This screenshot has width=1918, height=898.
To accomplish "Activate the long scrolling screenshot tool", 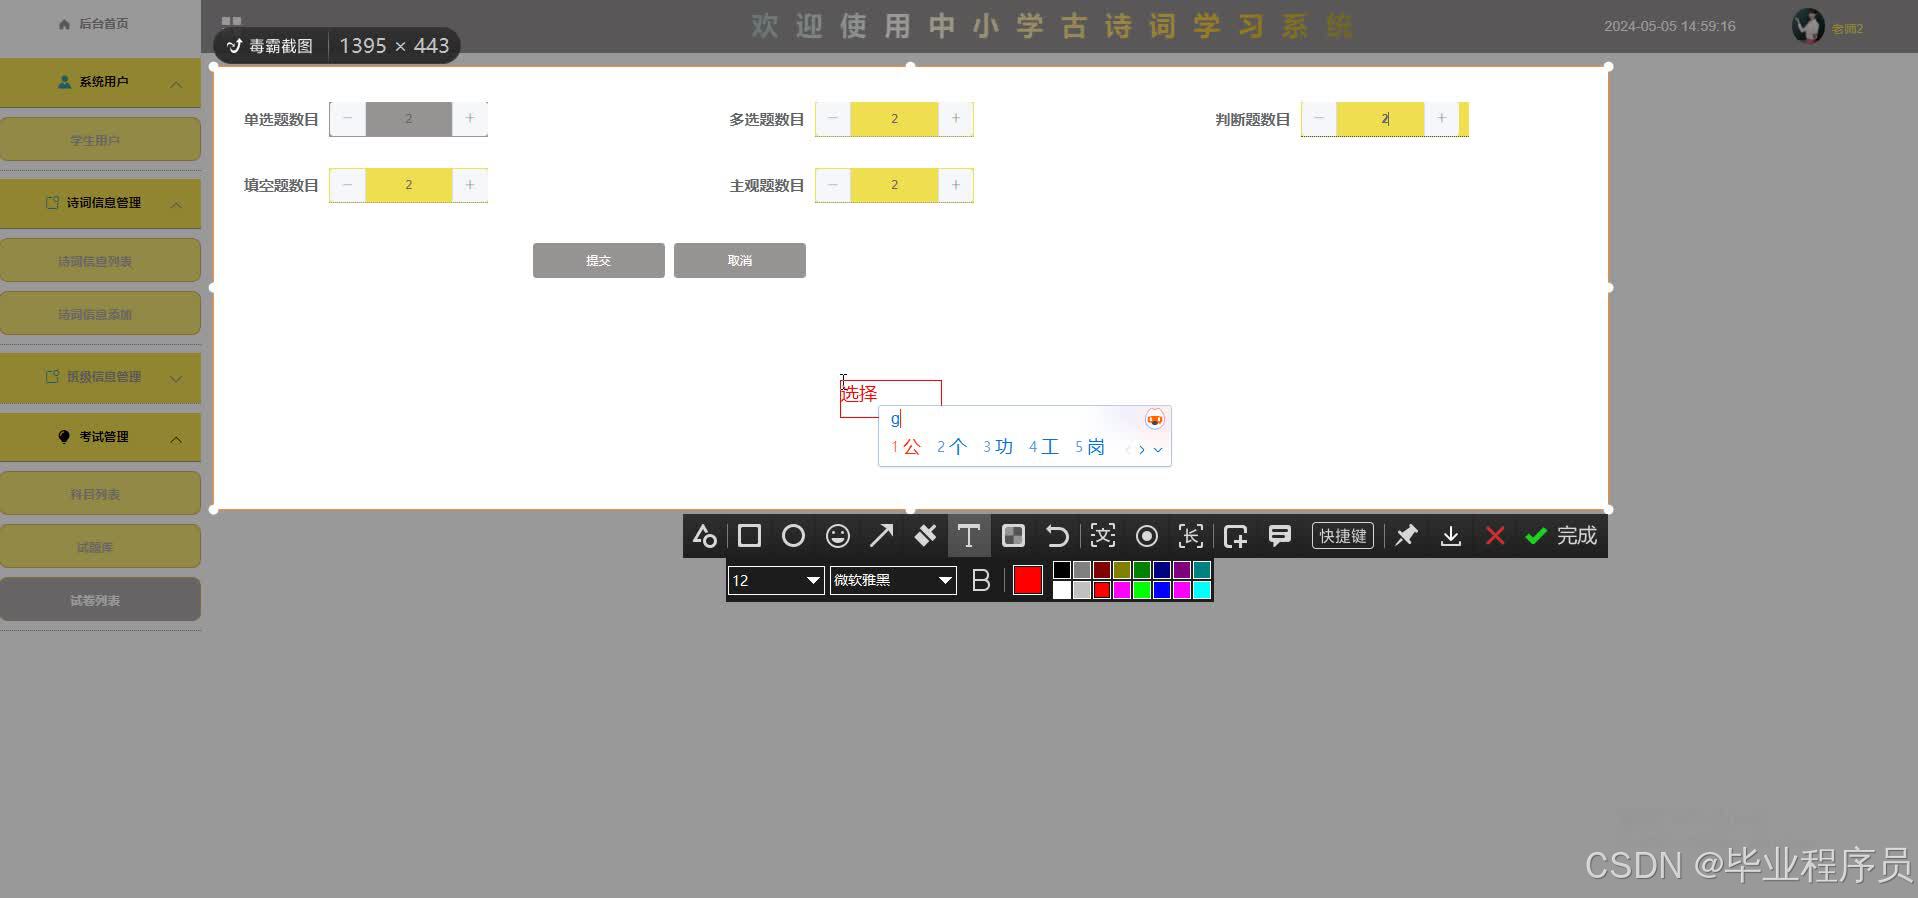I will point(1191,536).
